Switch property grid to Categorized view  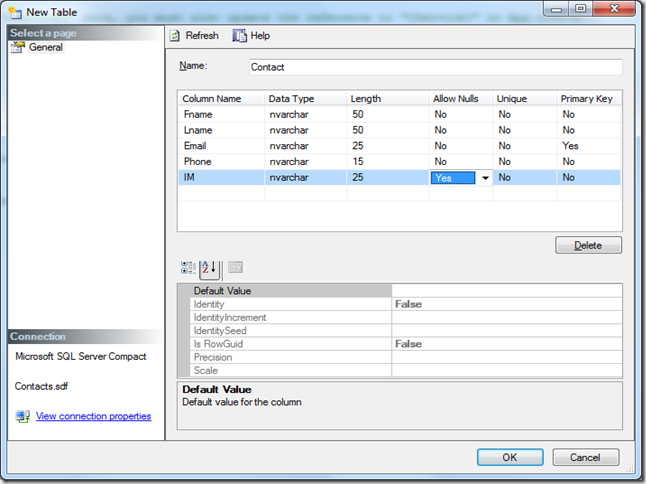point(188,268)
